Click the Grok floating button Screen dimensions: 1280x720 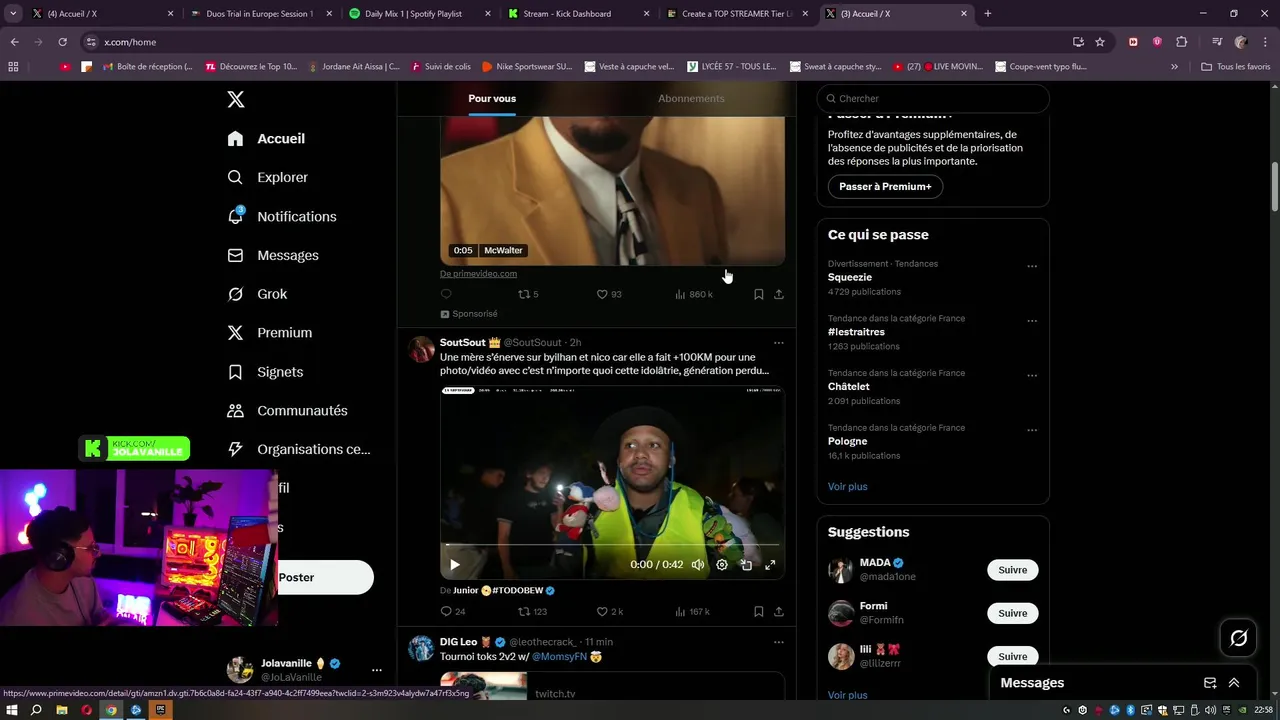(1238, 638)
